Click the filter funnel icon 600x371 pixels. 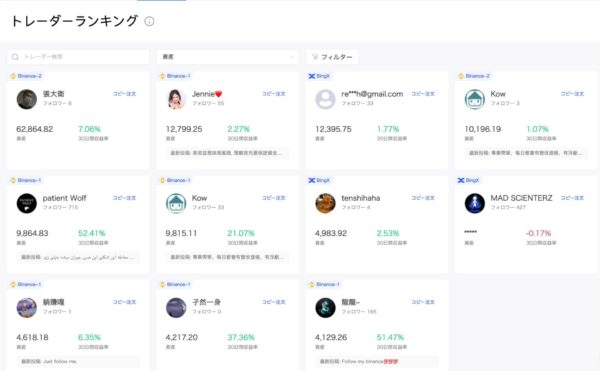(x=315, y=57)
